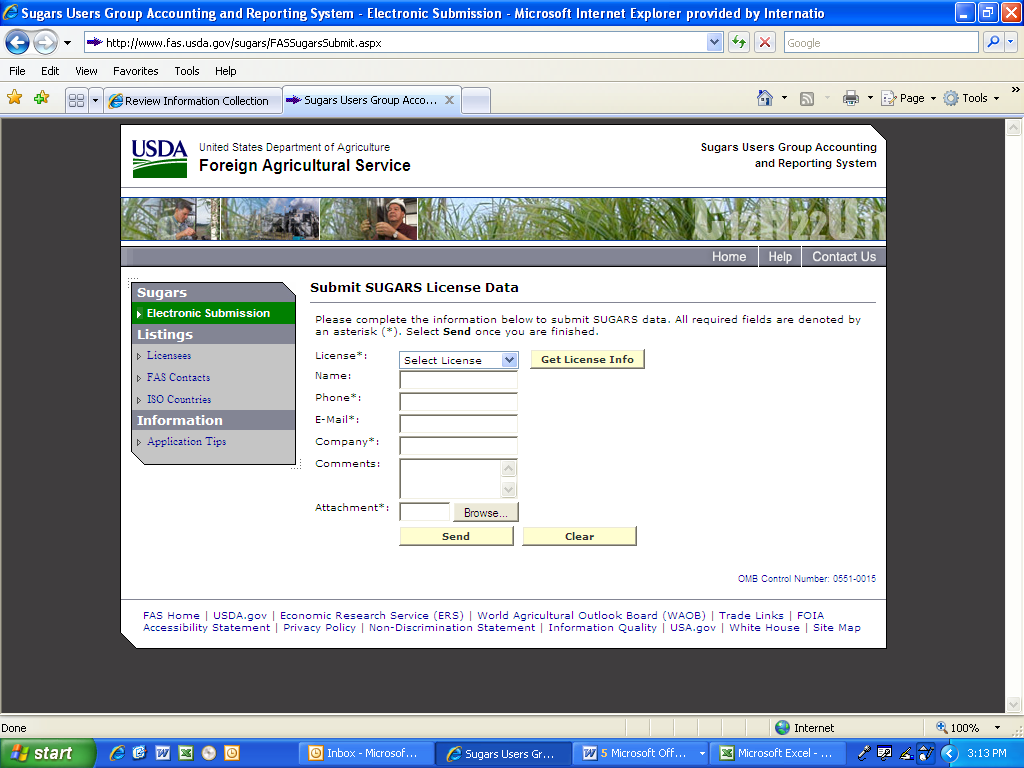Open Home button dropdown arrow
This screenshot has width=1024, height=768.
(784, 99)
